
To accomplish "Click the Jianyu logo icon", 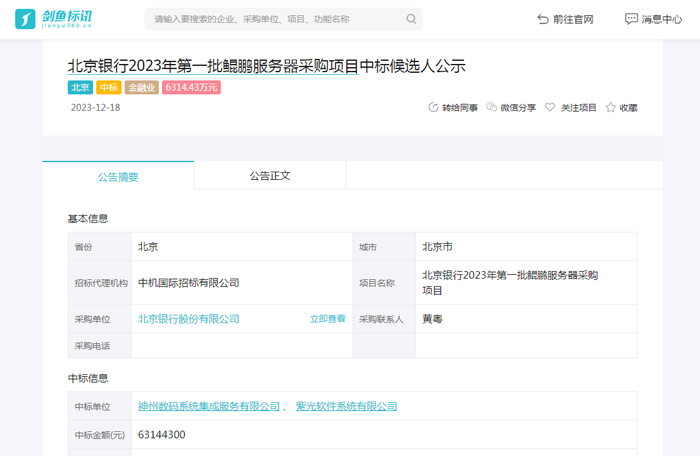I will [x=25, y=19].
